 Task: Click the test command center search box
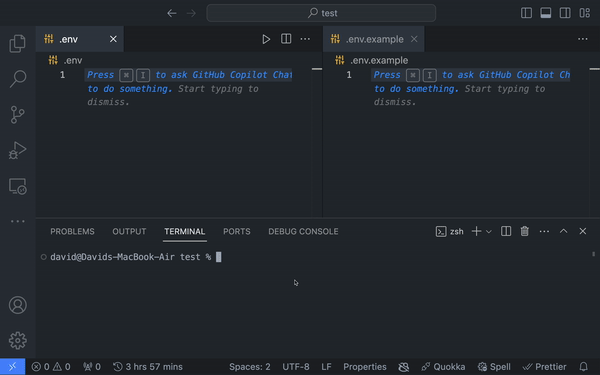tap(321, 13)
